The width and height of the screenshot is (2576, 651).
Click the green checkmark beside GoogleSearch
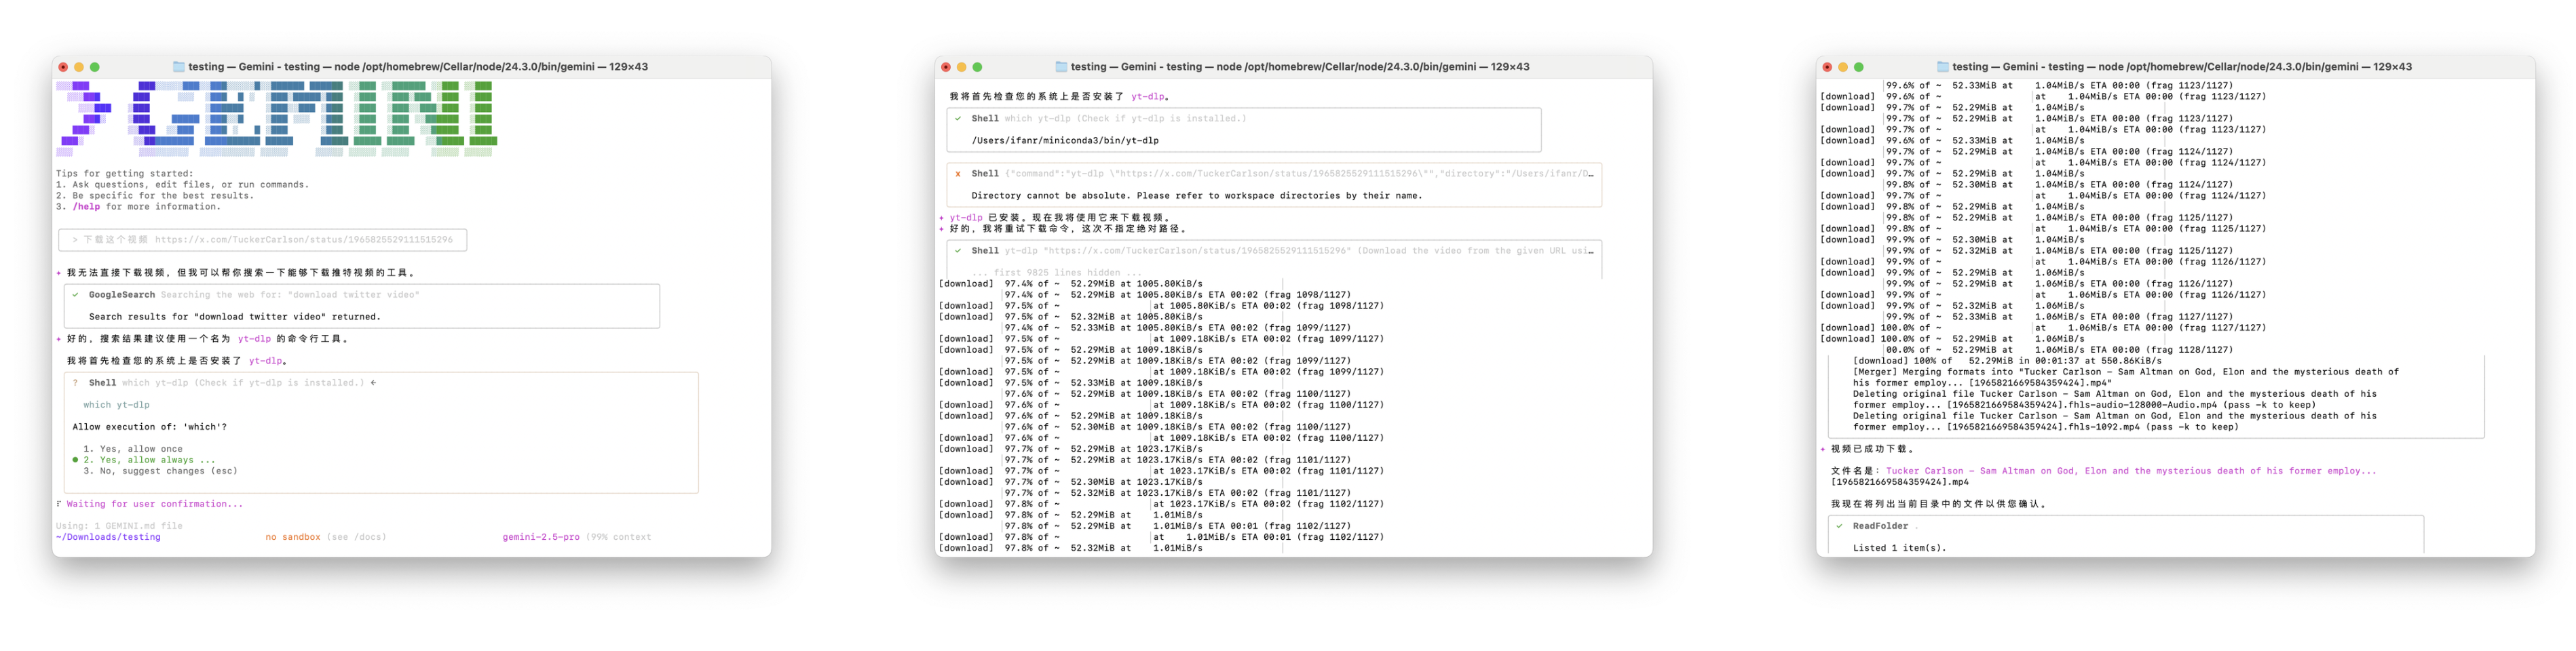point(75,295)
